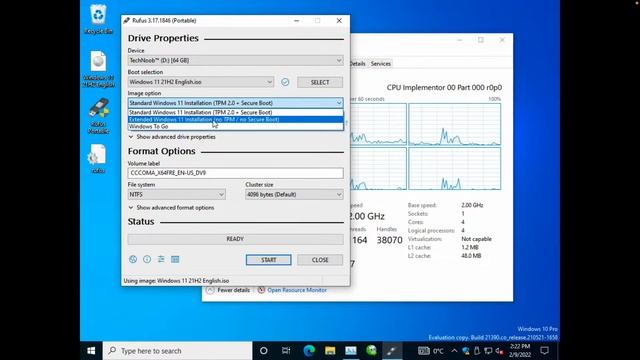Open Task View on taskbar
Screen dimensions: 640x360
tap(286, 351)
